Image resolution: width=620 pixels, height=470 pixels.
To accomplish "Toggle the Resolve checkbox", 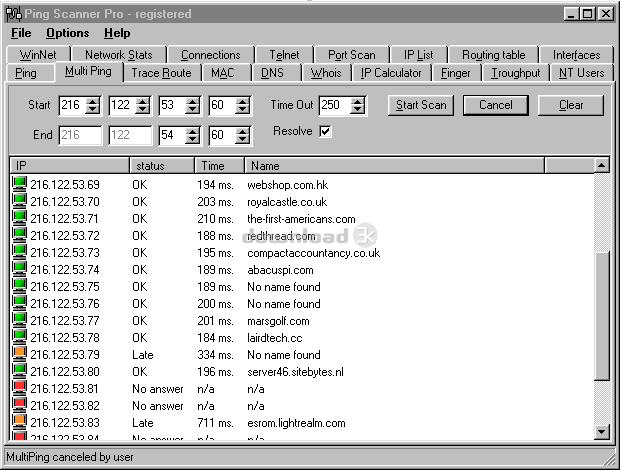I will point(325,131).
